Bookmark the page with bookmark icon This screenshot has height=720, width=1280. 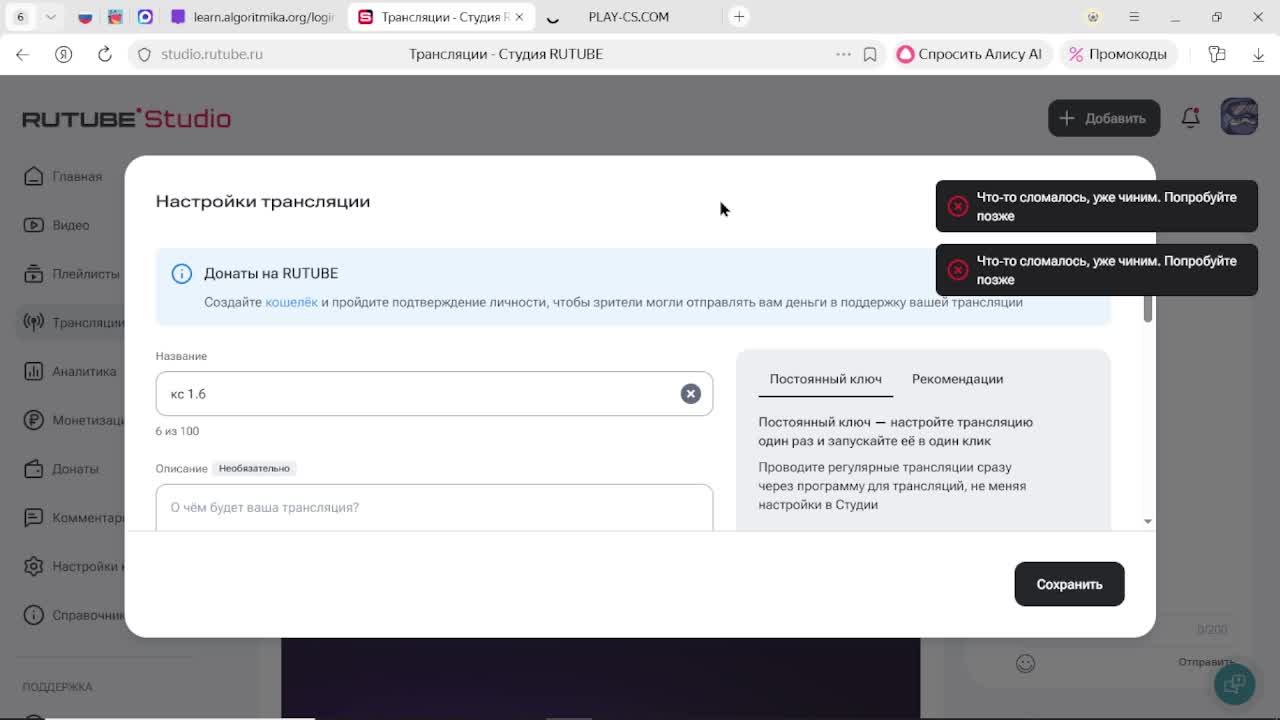pyautogui.click(x=870, y=54)
